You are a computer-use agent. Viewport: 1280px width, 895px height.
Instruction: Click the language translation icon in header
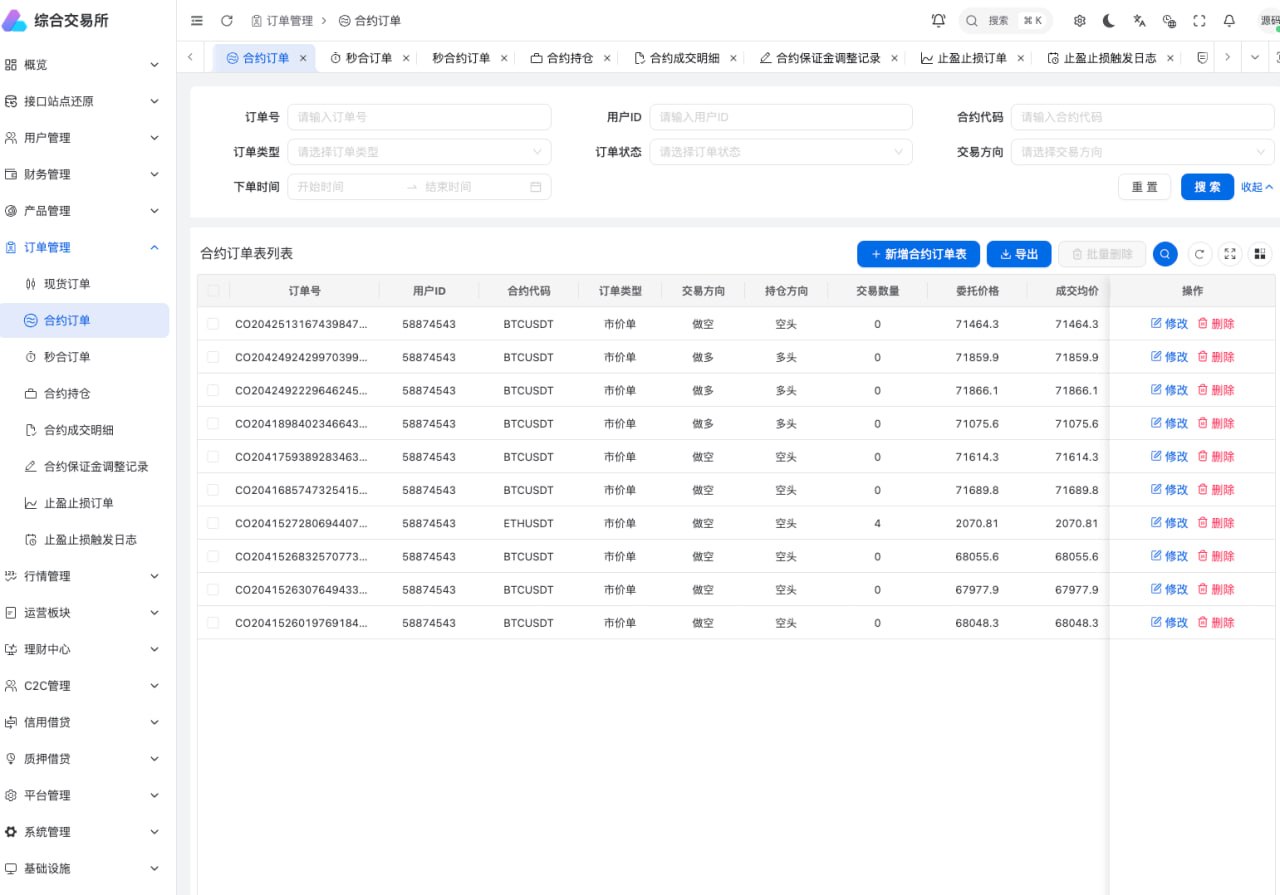[1139, 21]
